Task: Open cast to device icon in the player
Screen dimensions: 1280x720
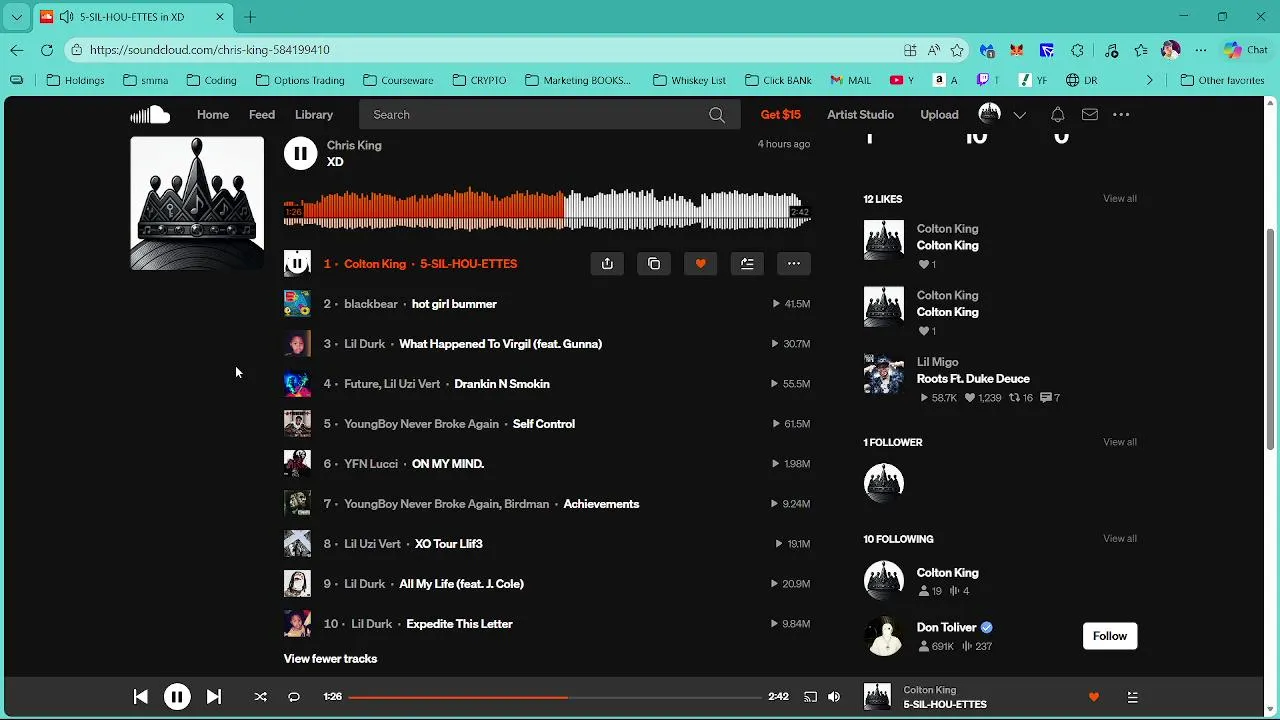Action: [810, 697]
